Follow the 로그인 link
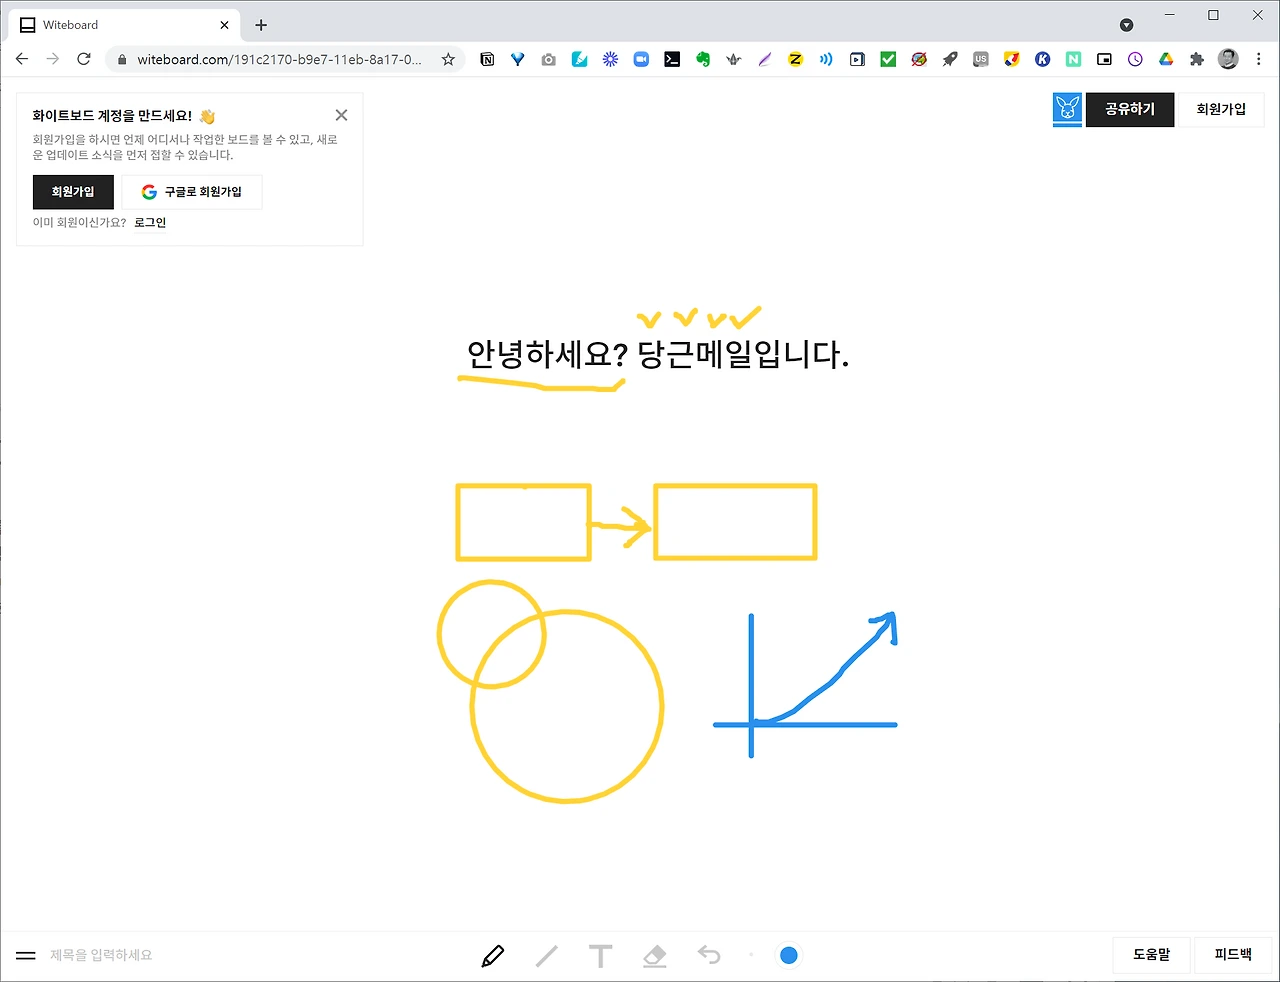This screenshot has height=982, width=1280. 150,222
